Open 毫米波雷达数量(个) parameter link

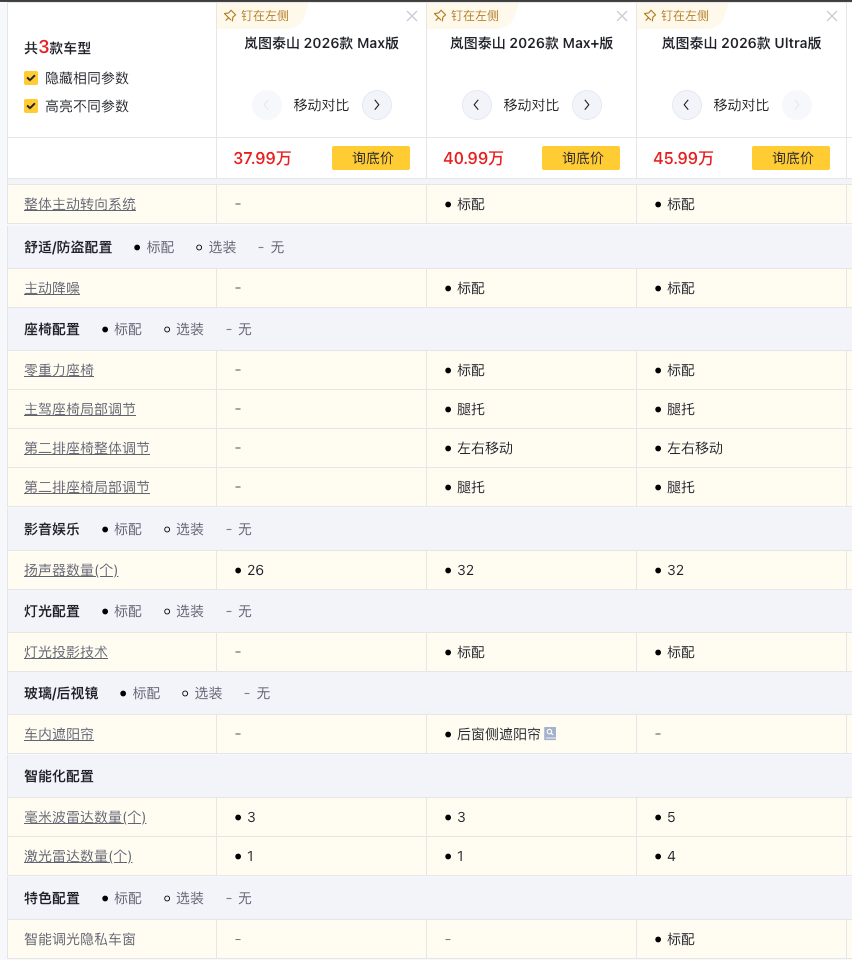(x=85, y=817)
